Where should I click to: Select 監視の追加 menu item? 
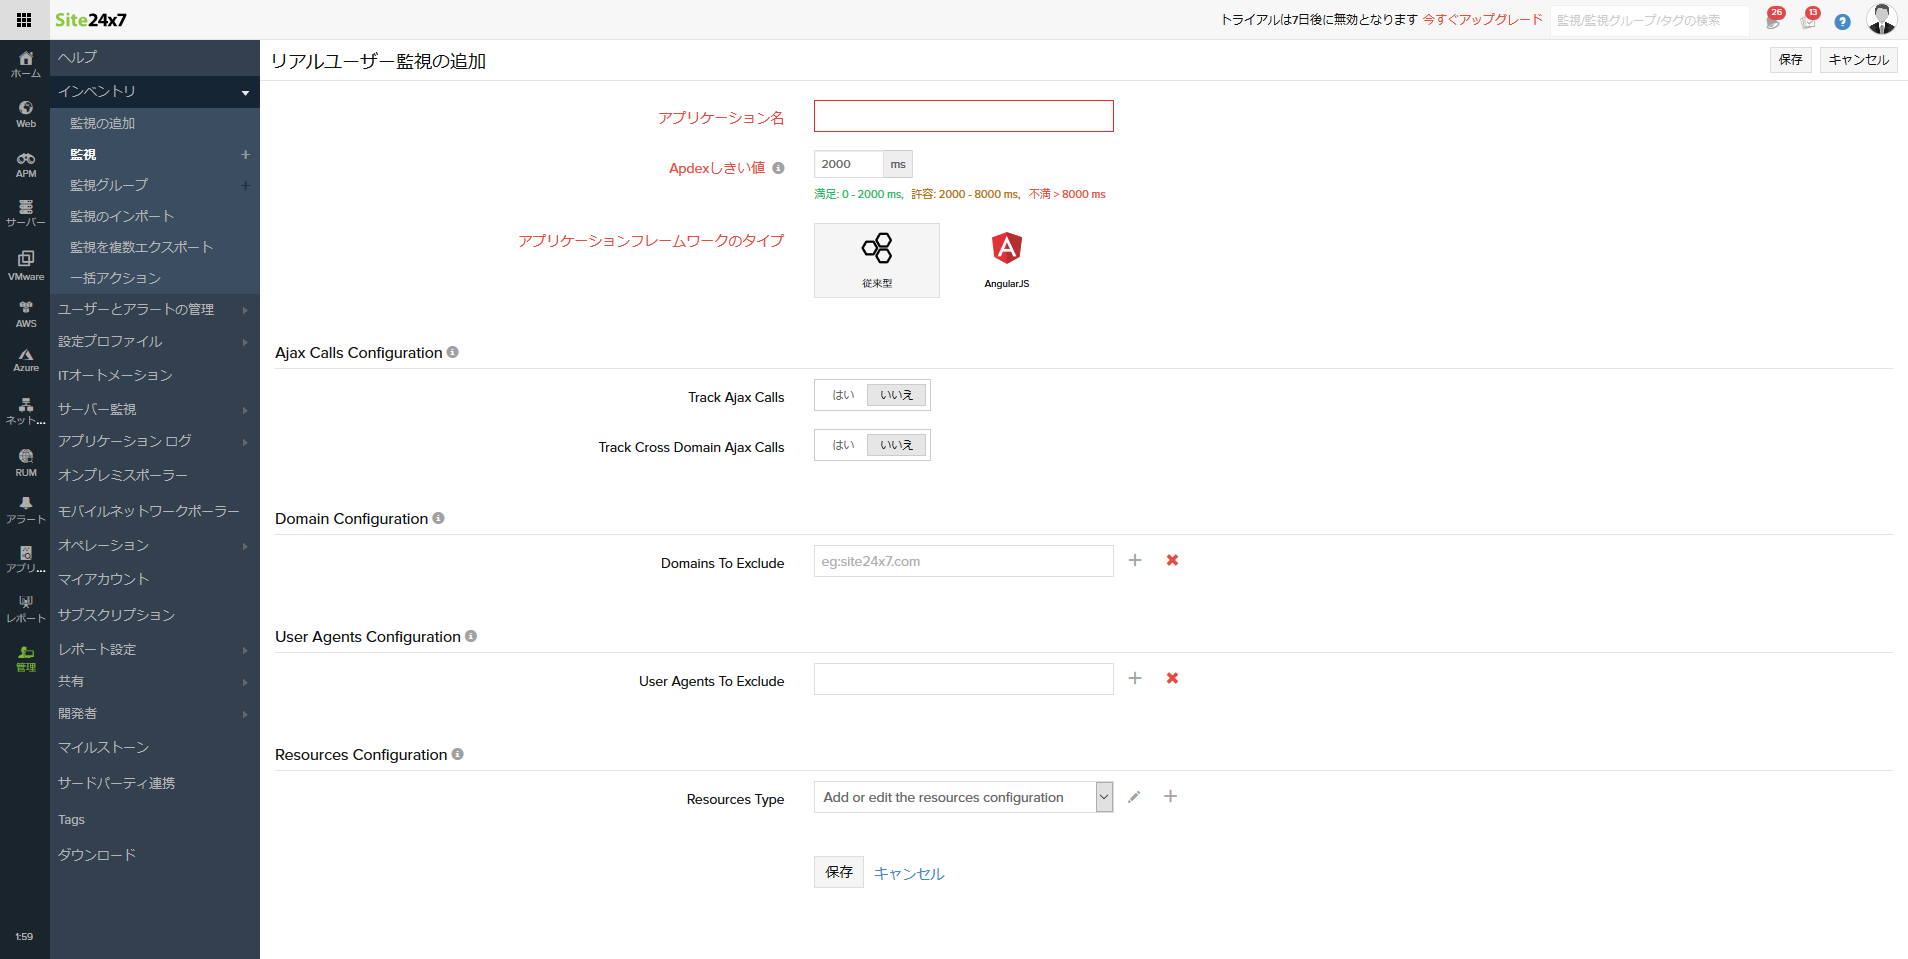click(102, 123)
